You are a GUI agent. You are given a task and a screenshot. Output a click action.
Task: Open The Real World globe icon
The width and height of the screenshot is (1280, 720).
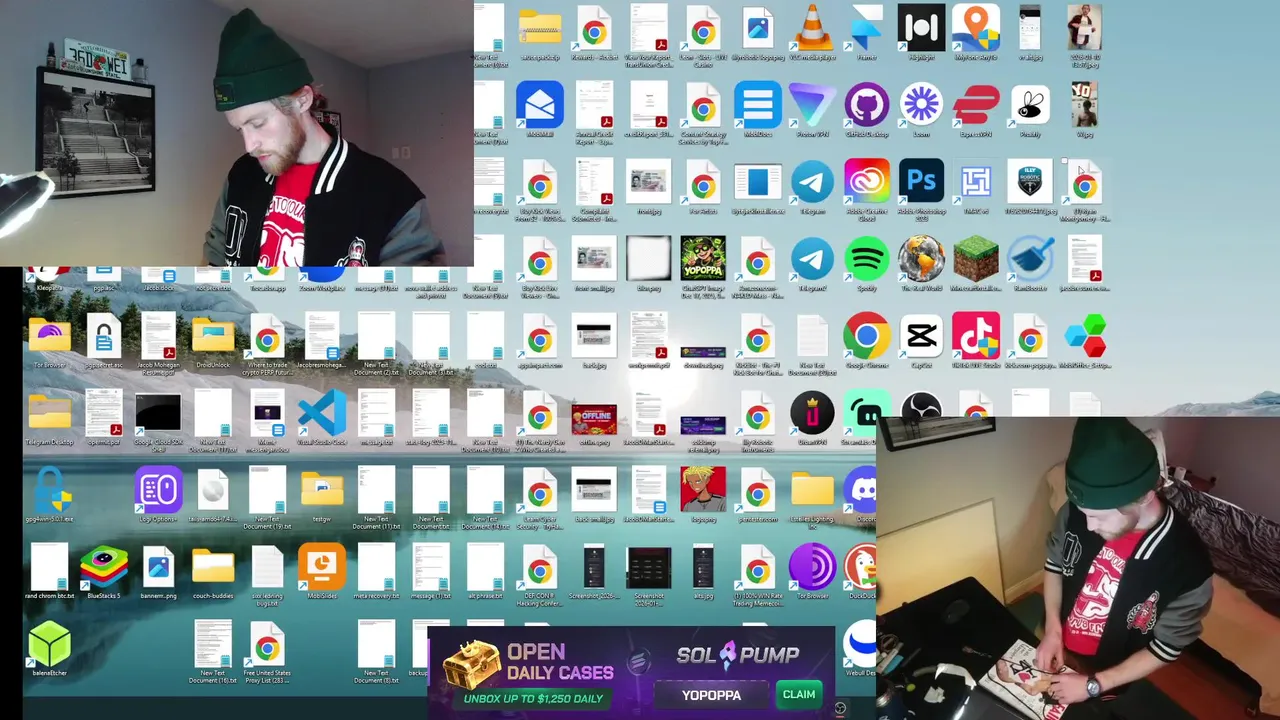tap(921, 260)
